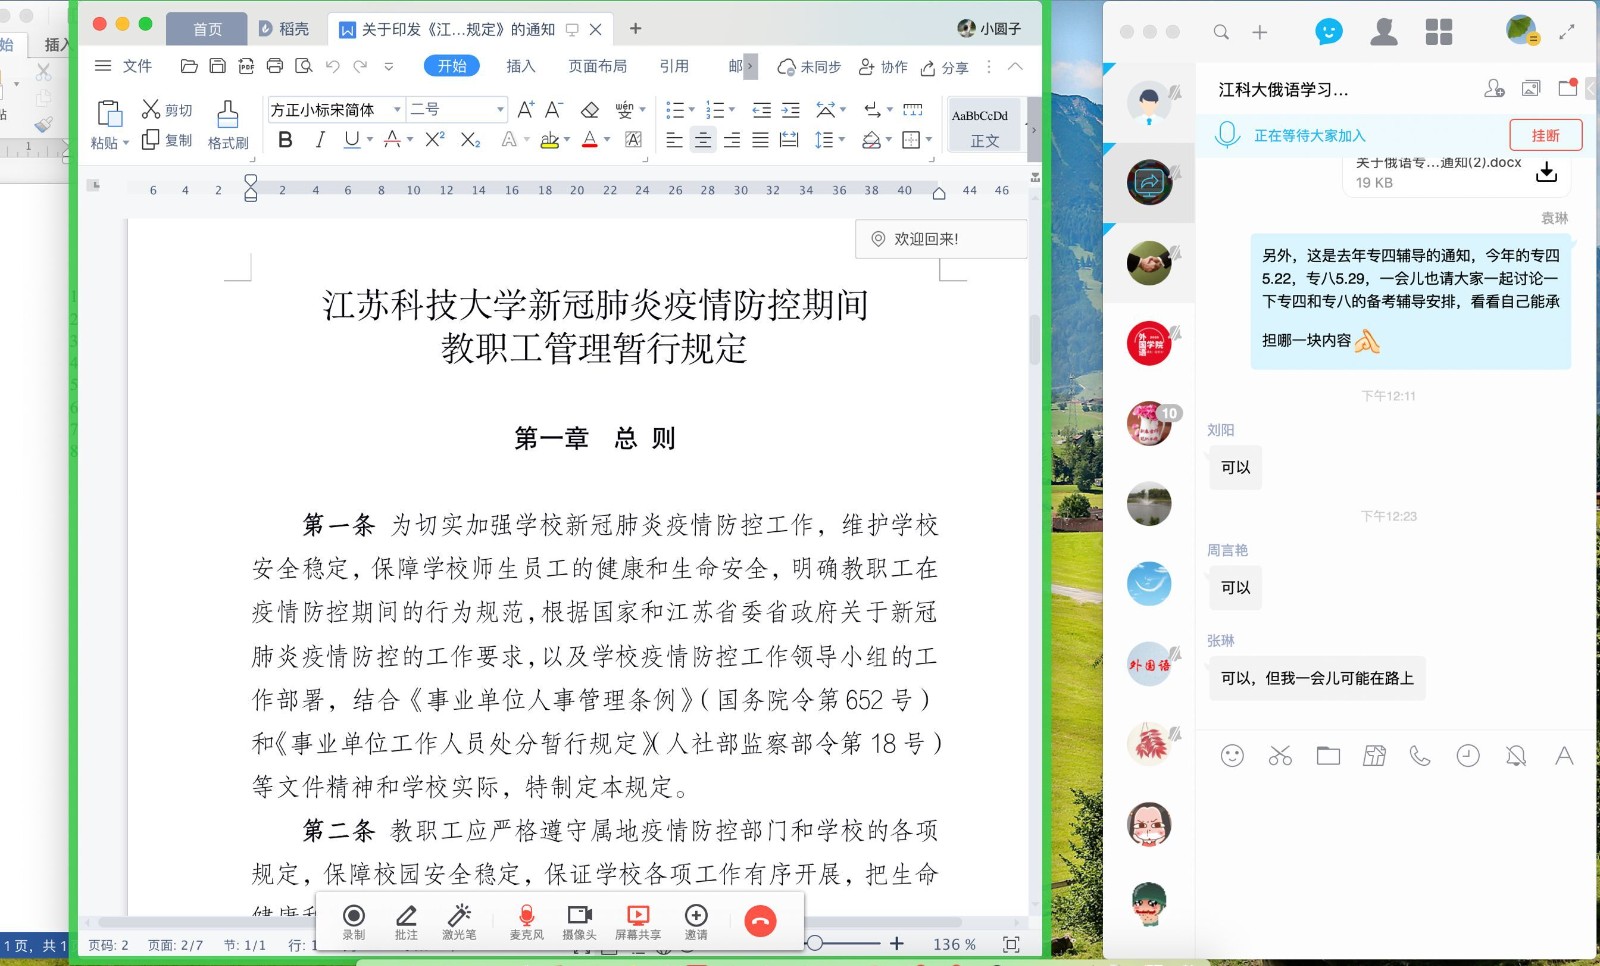Open the emoji picker in chat
The image size is (1600, 966).
coord(1232,756)
